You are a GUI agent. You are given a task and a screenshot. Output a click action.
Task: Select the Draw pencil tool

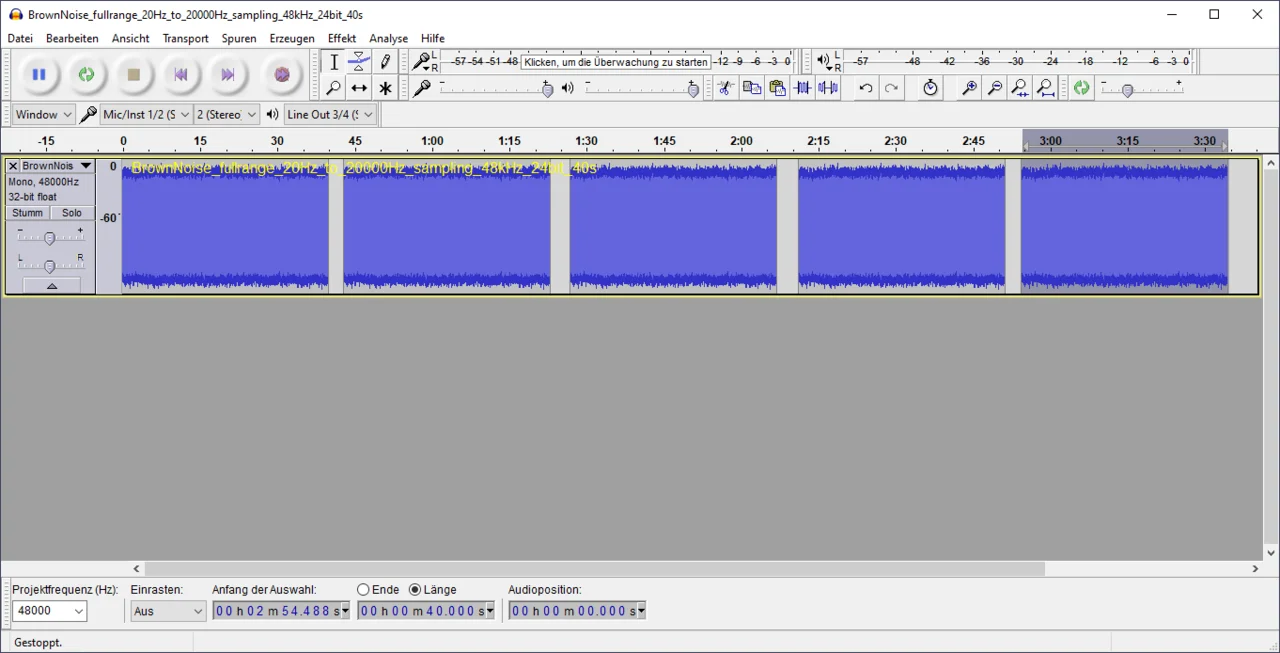(385, 62)
